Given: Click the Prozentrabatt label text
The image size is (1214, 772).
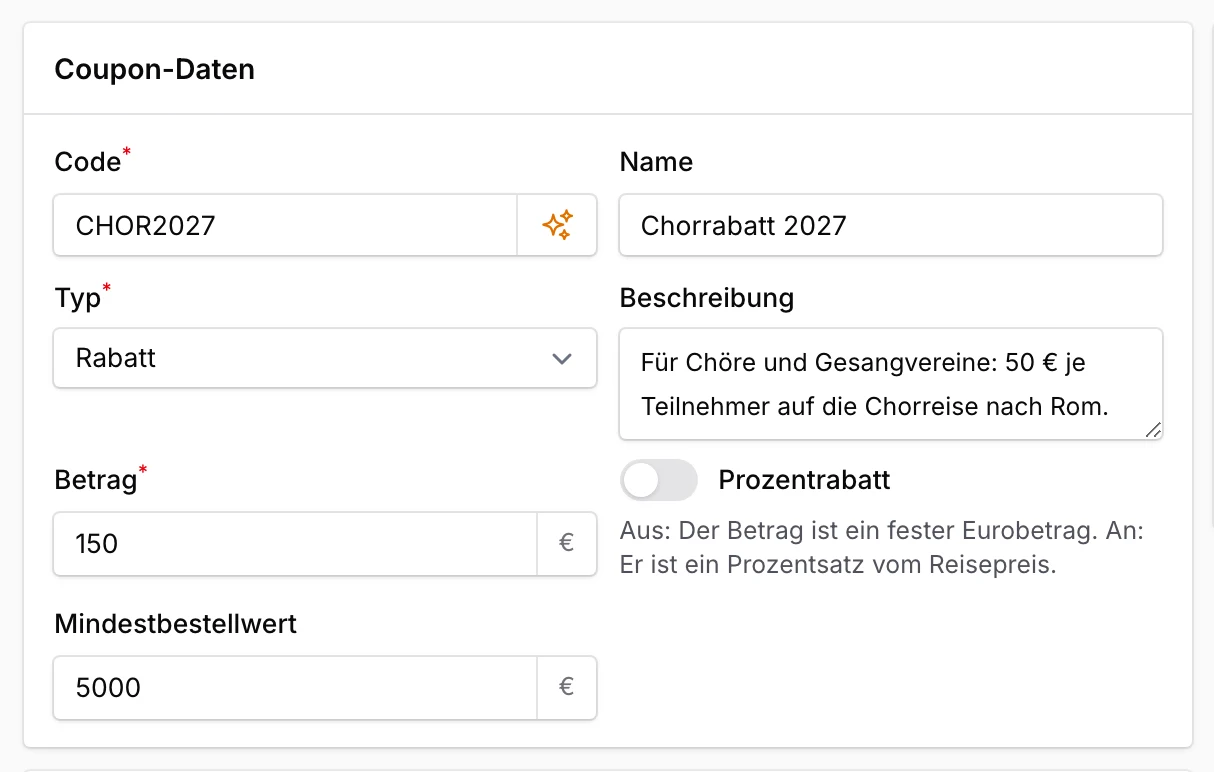Looking at the screenshot, I should point(804,480).
